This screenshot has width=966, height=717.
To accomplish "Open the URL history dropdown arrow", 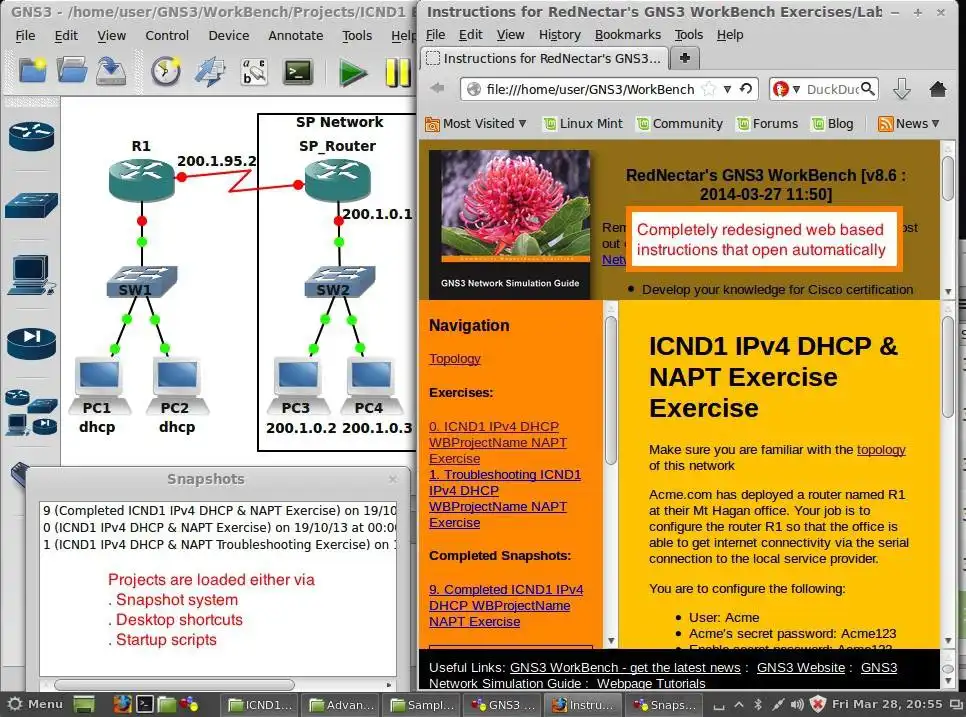I will point(728,89).
